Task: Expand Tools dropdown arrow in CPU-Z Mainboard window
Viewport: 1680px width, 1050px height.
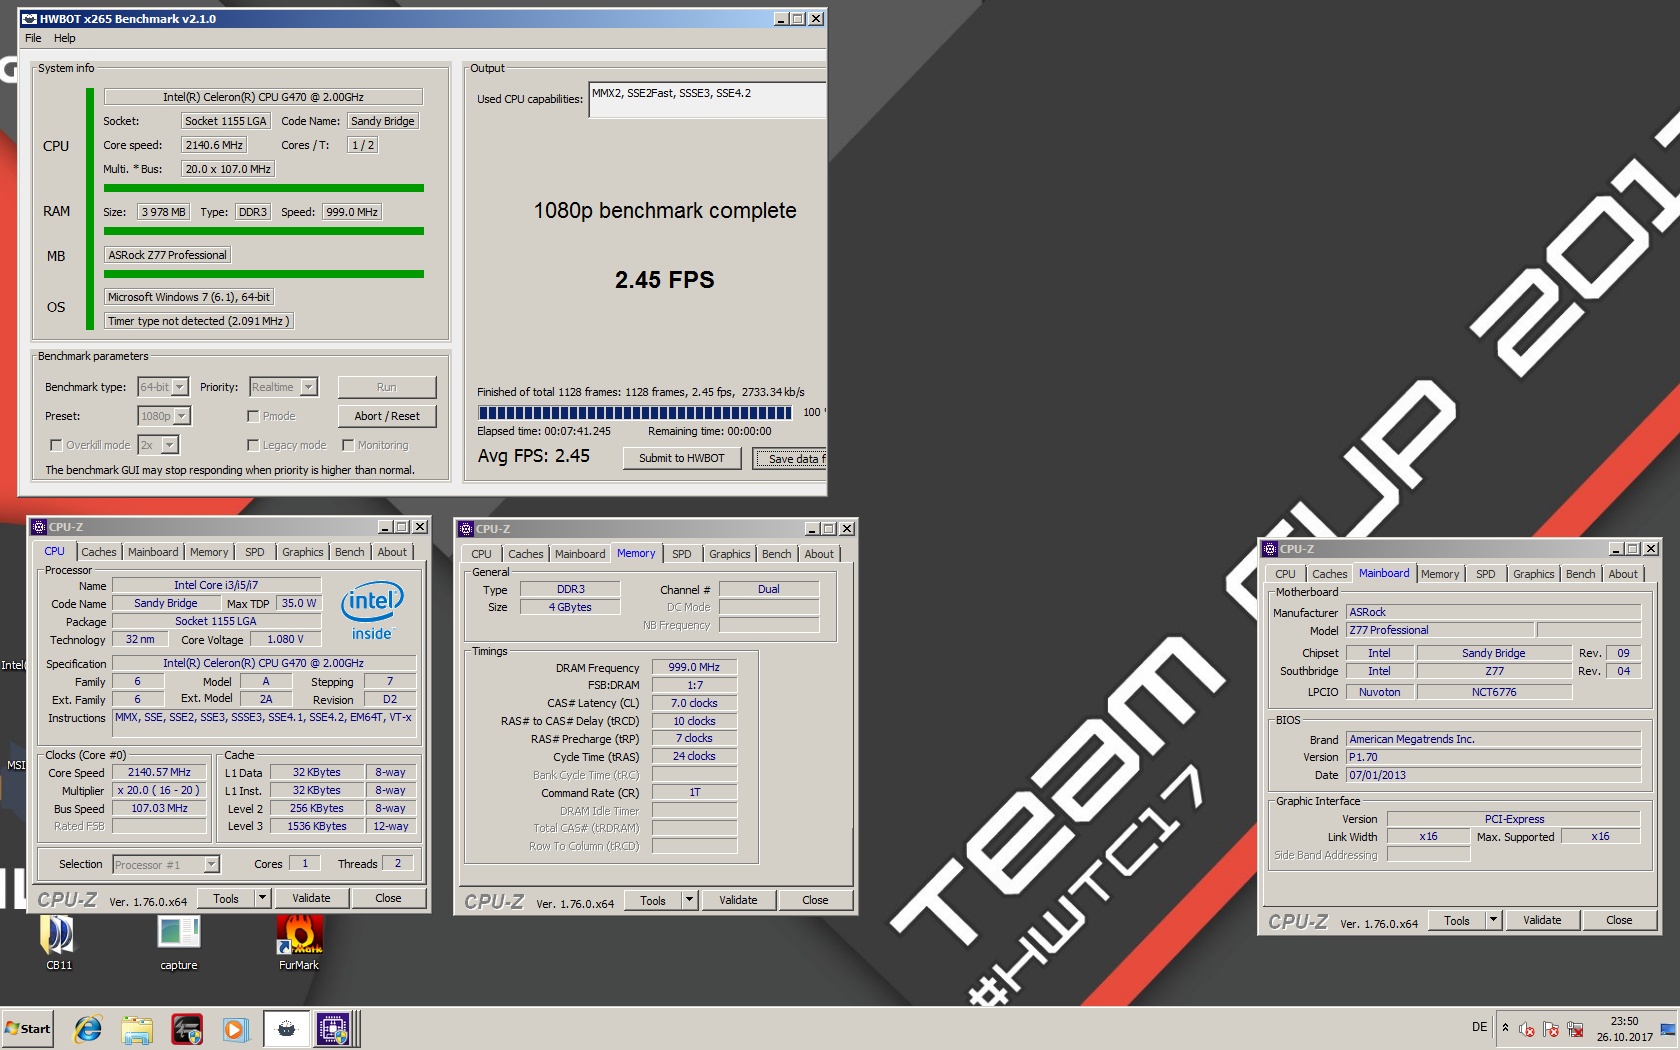Action: pyautogui.click(x=1493, y=920)
